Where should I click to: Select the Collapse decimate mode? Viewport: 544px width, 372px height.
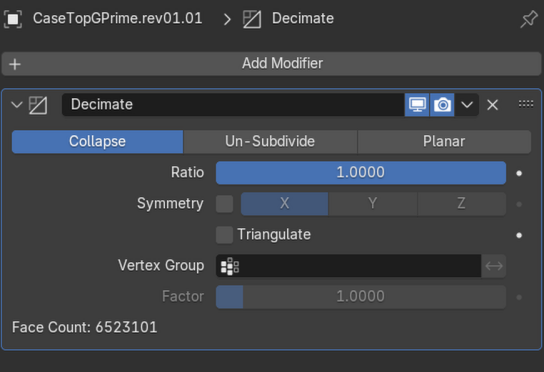pos(97,142)
